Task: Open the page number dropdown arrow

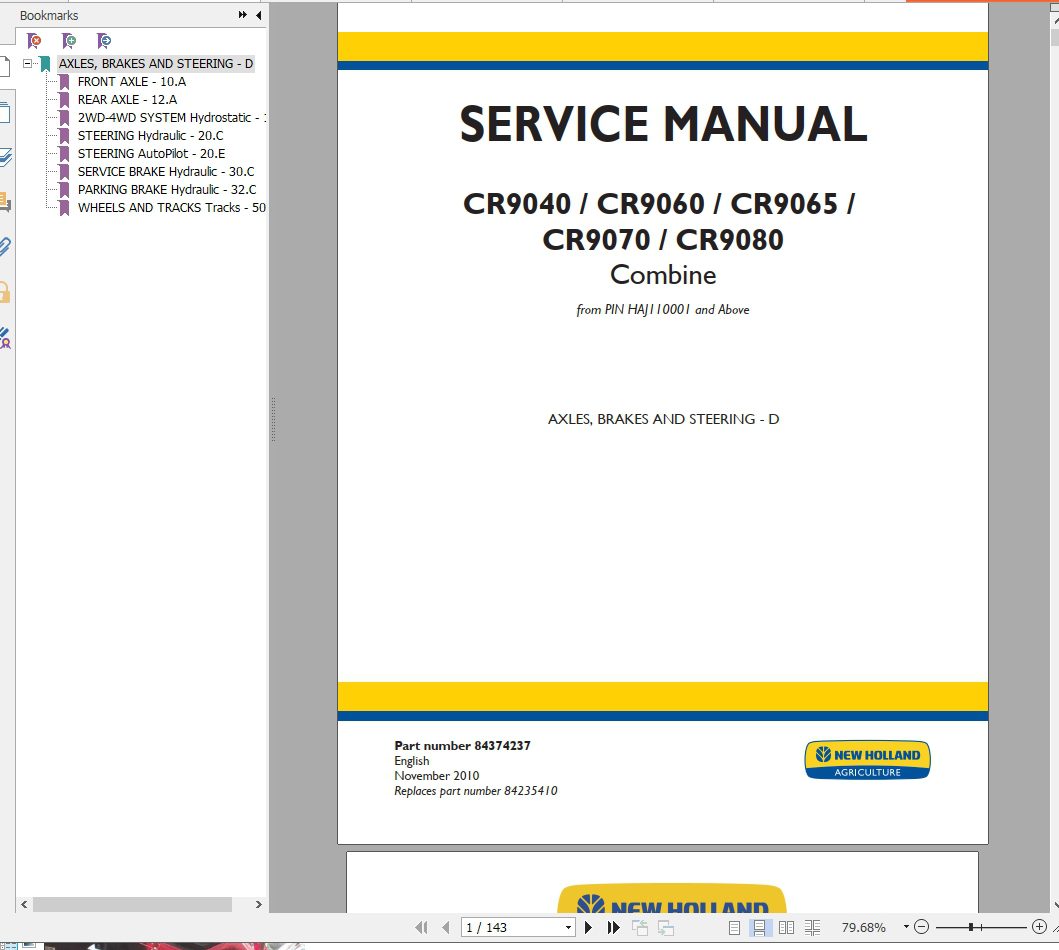Action: [x=569, y=928]
